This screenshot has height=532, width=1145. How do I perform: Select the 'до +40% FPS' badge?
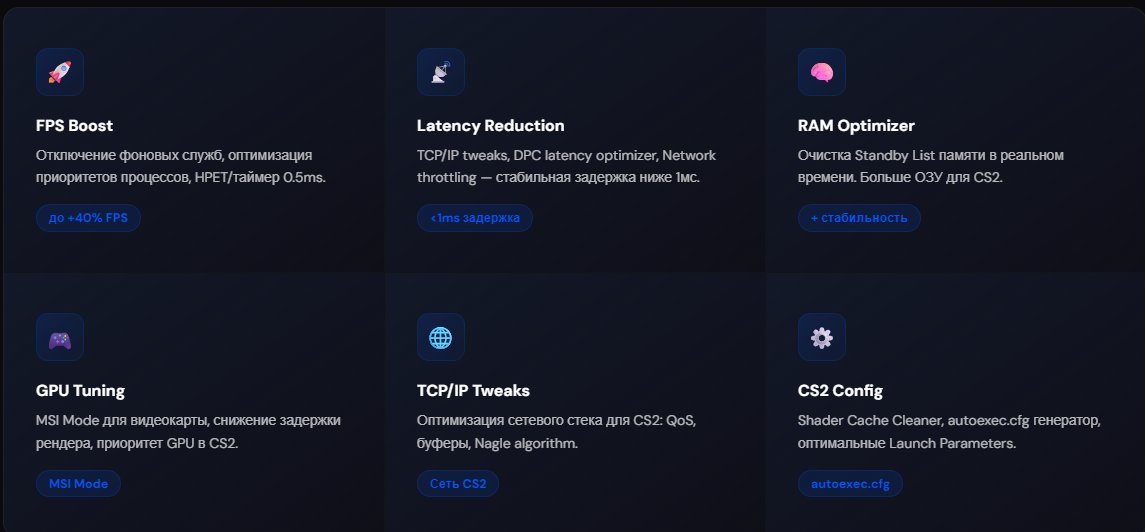point(88,218)
